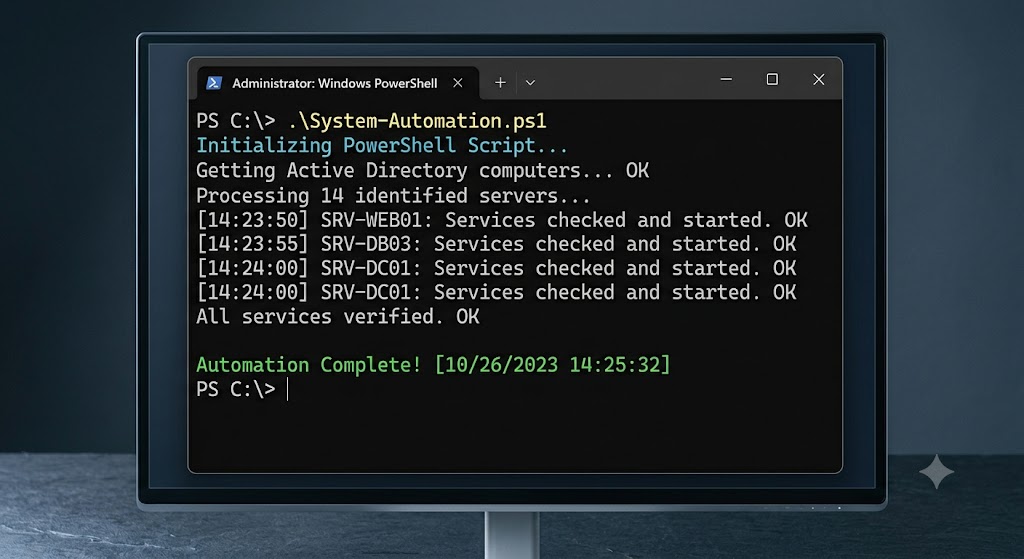Click the .\System-Automation.ps1 command text
The height and width of the screenshot is (559, 1024).
417,121
